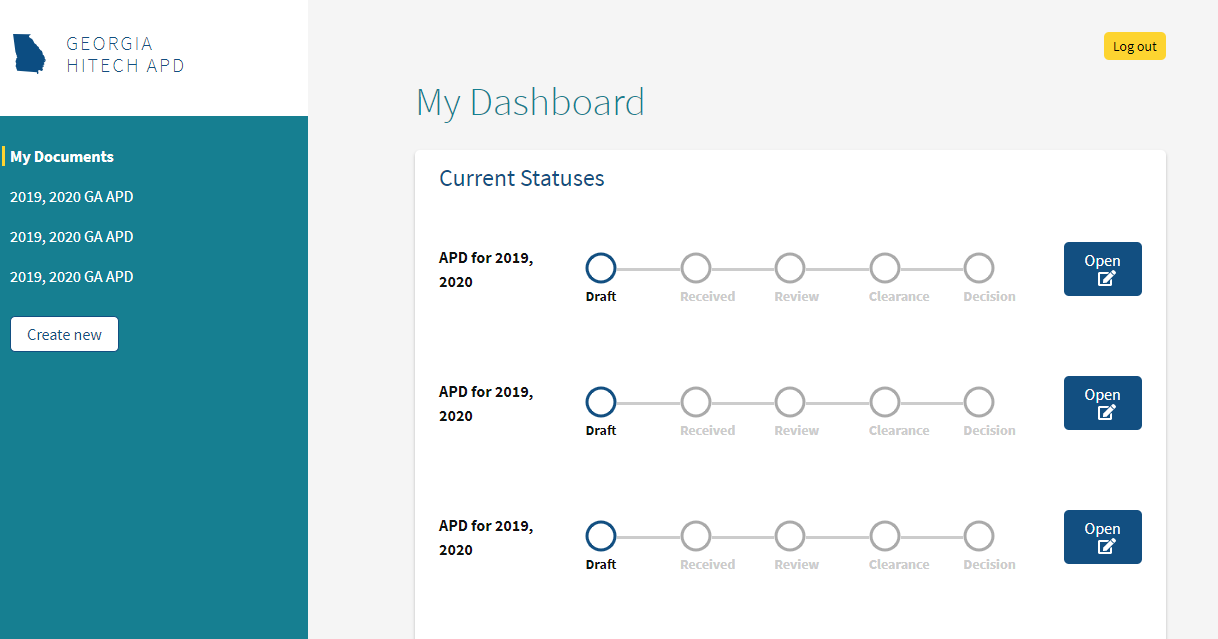Click the edit pencil icon on the third Open button
Screen dimensions: 1218x639
point(1104,545)
